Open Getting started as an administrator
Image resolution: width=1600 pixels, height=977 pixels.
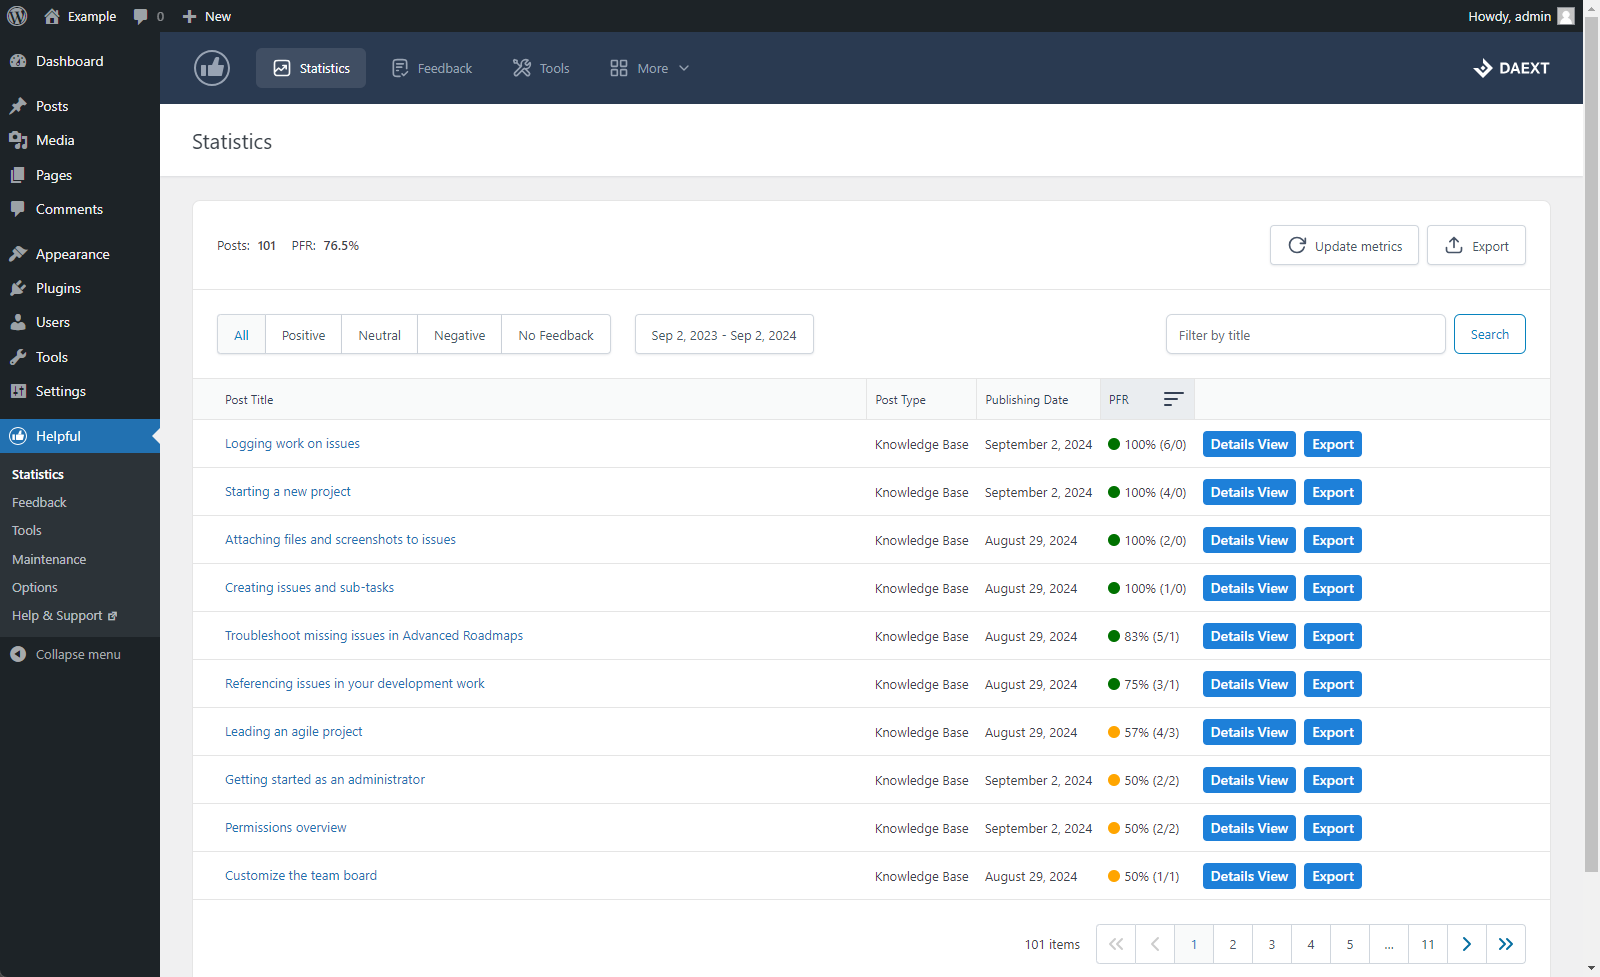point(325,780)
